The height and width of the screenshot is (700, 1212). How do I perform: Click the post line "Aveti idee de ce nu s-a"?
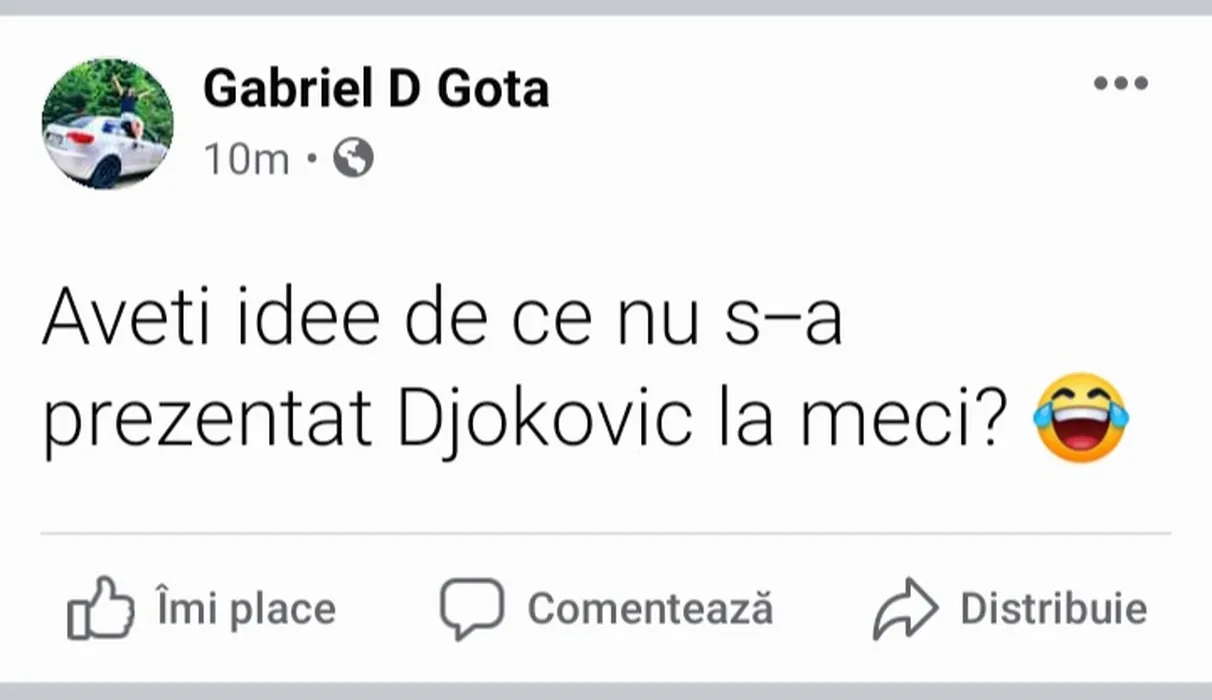pyautogui.click(x=441, y=322)
